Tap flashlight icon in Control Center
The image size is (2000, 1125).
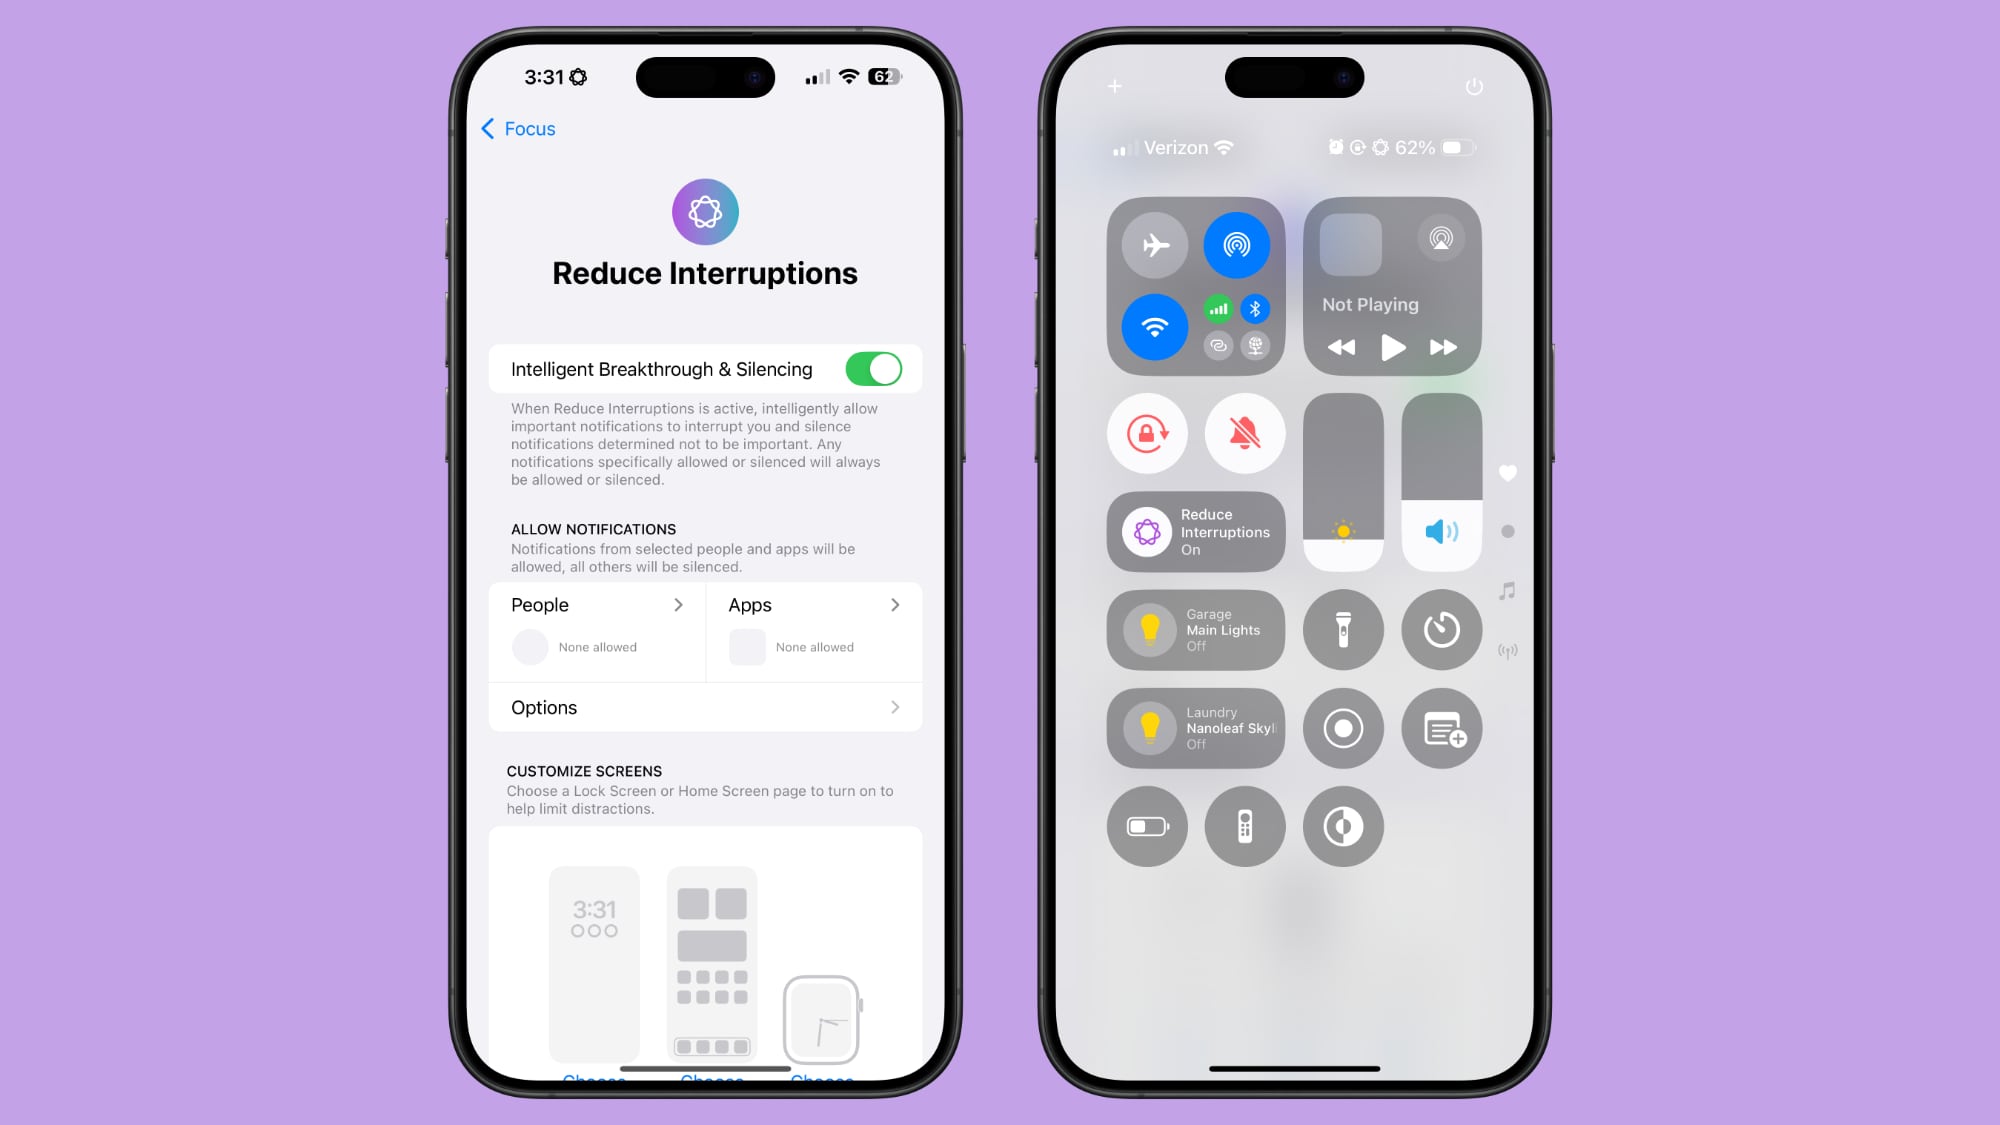coord(1343,629)
